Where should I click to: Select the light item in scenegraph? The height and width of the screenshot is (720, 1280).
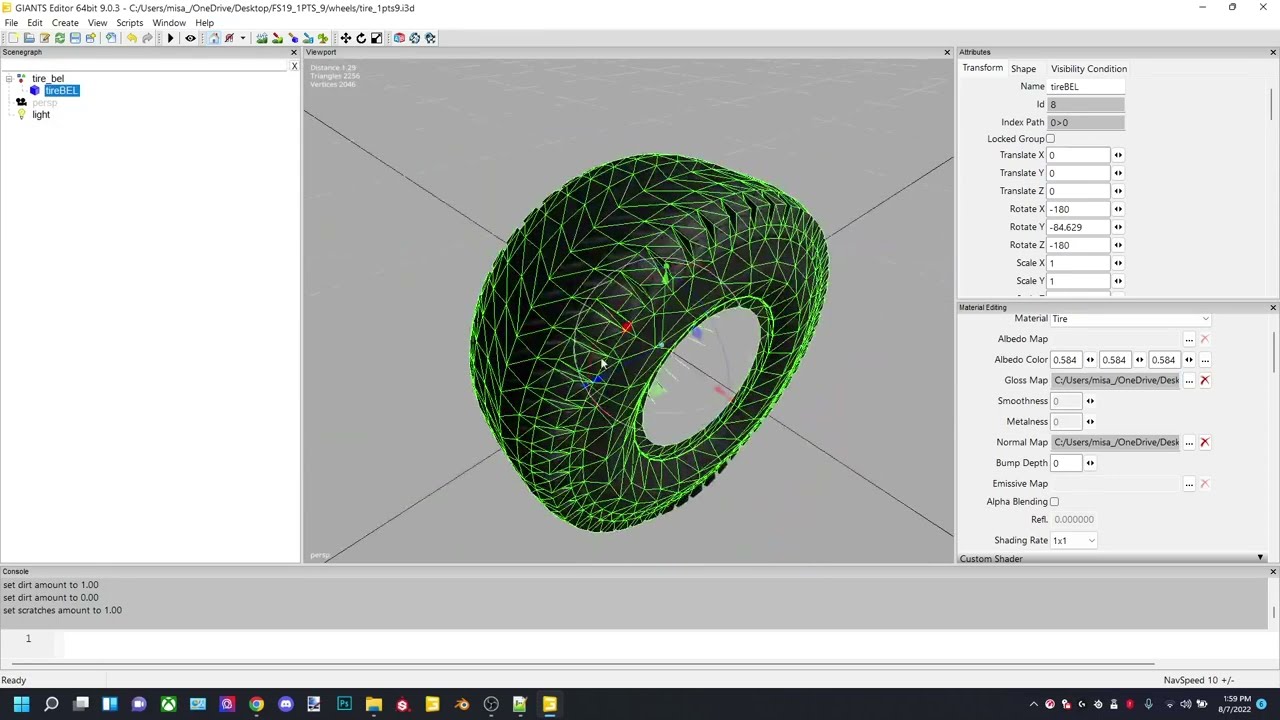tap(41, 115)
